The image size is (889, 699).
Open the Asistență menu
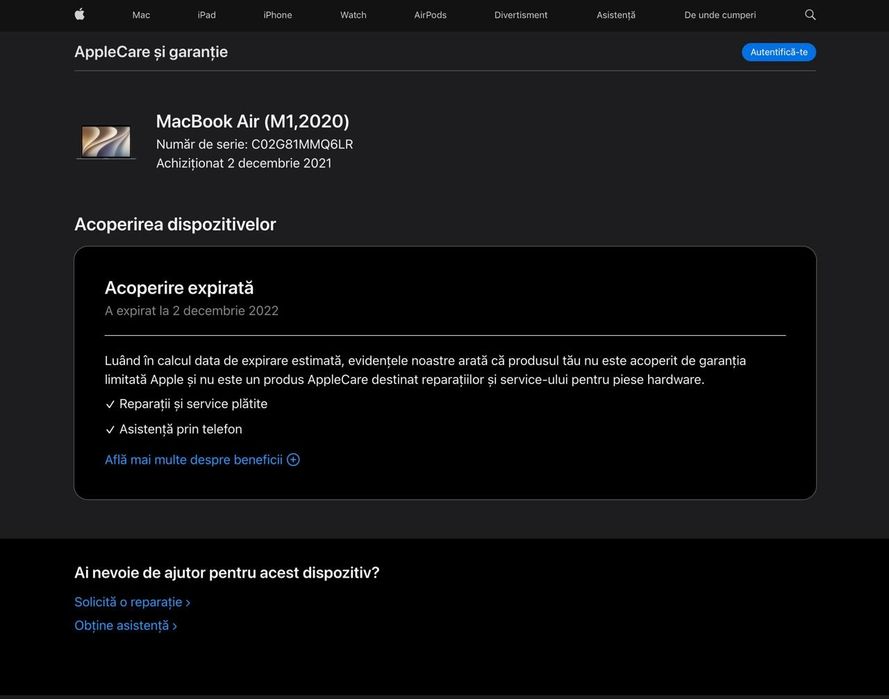[x=616, y=15]
